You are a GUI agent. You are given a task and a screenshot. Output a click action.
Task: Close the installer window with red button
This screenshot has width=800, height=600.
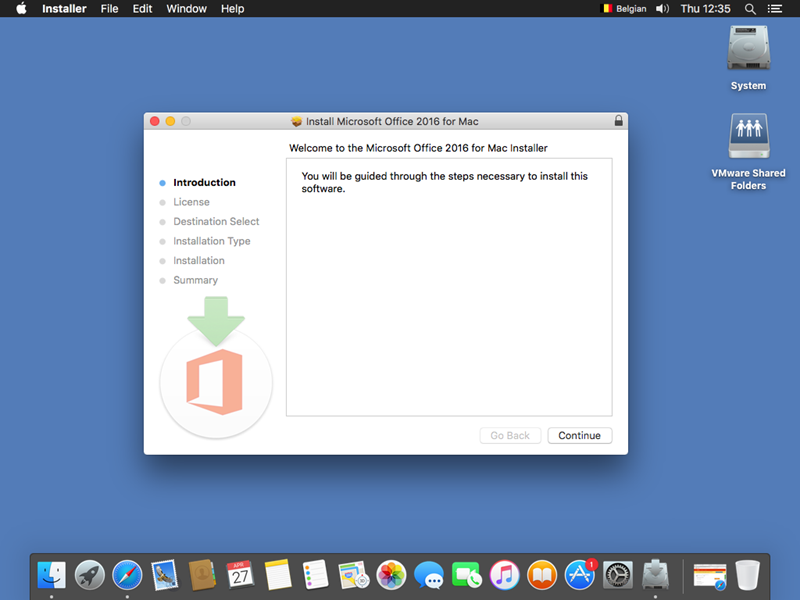coord(155,121)
